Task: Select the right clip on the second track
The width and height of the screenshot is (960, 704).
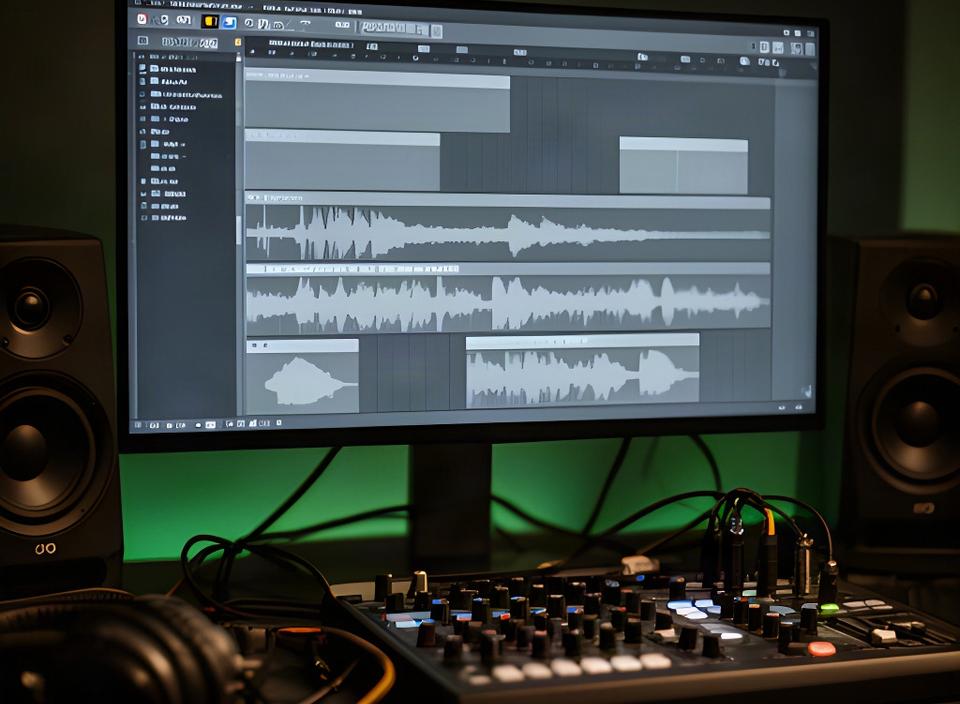Action: click(x=683, y=166)
